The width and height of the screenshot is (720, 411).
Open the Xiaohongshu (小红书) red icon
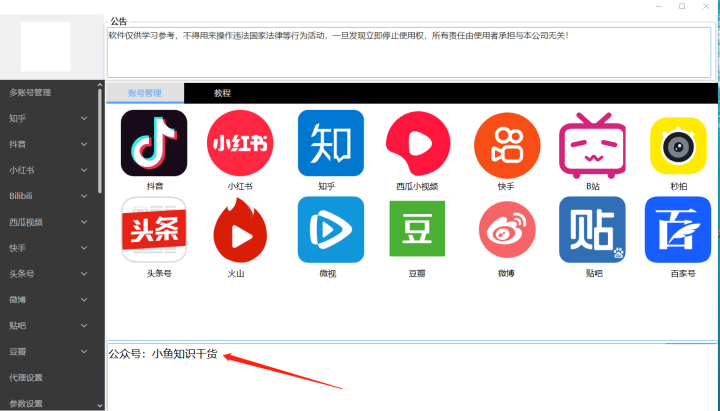(240, 143)
